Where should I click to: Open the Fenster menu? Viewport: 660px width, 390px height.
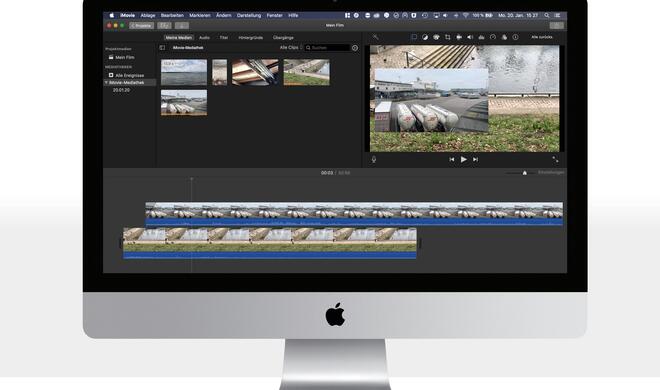coord(274,15)
